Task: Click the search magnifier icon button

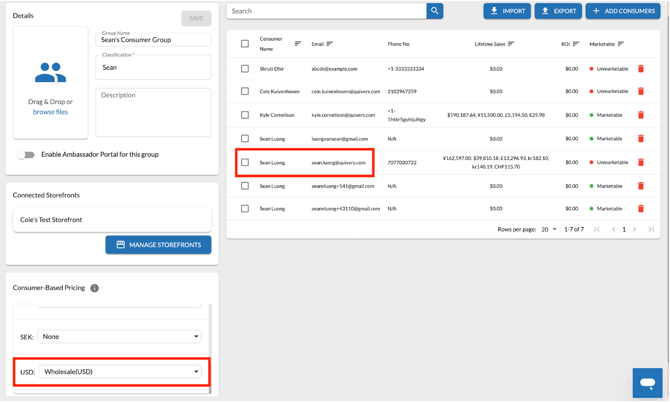Action: (x=435, y=11)
